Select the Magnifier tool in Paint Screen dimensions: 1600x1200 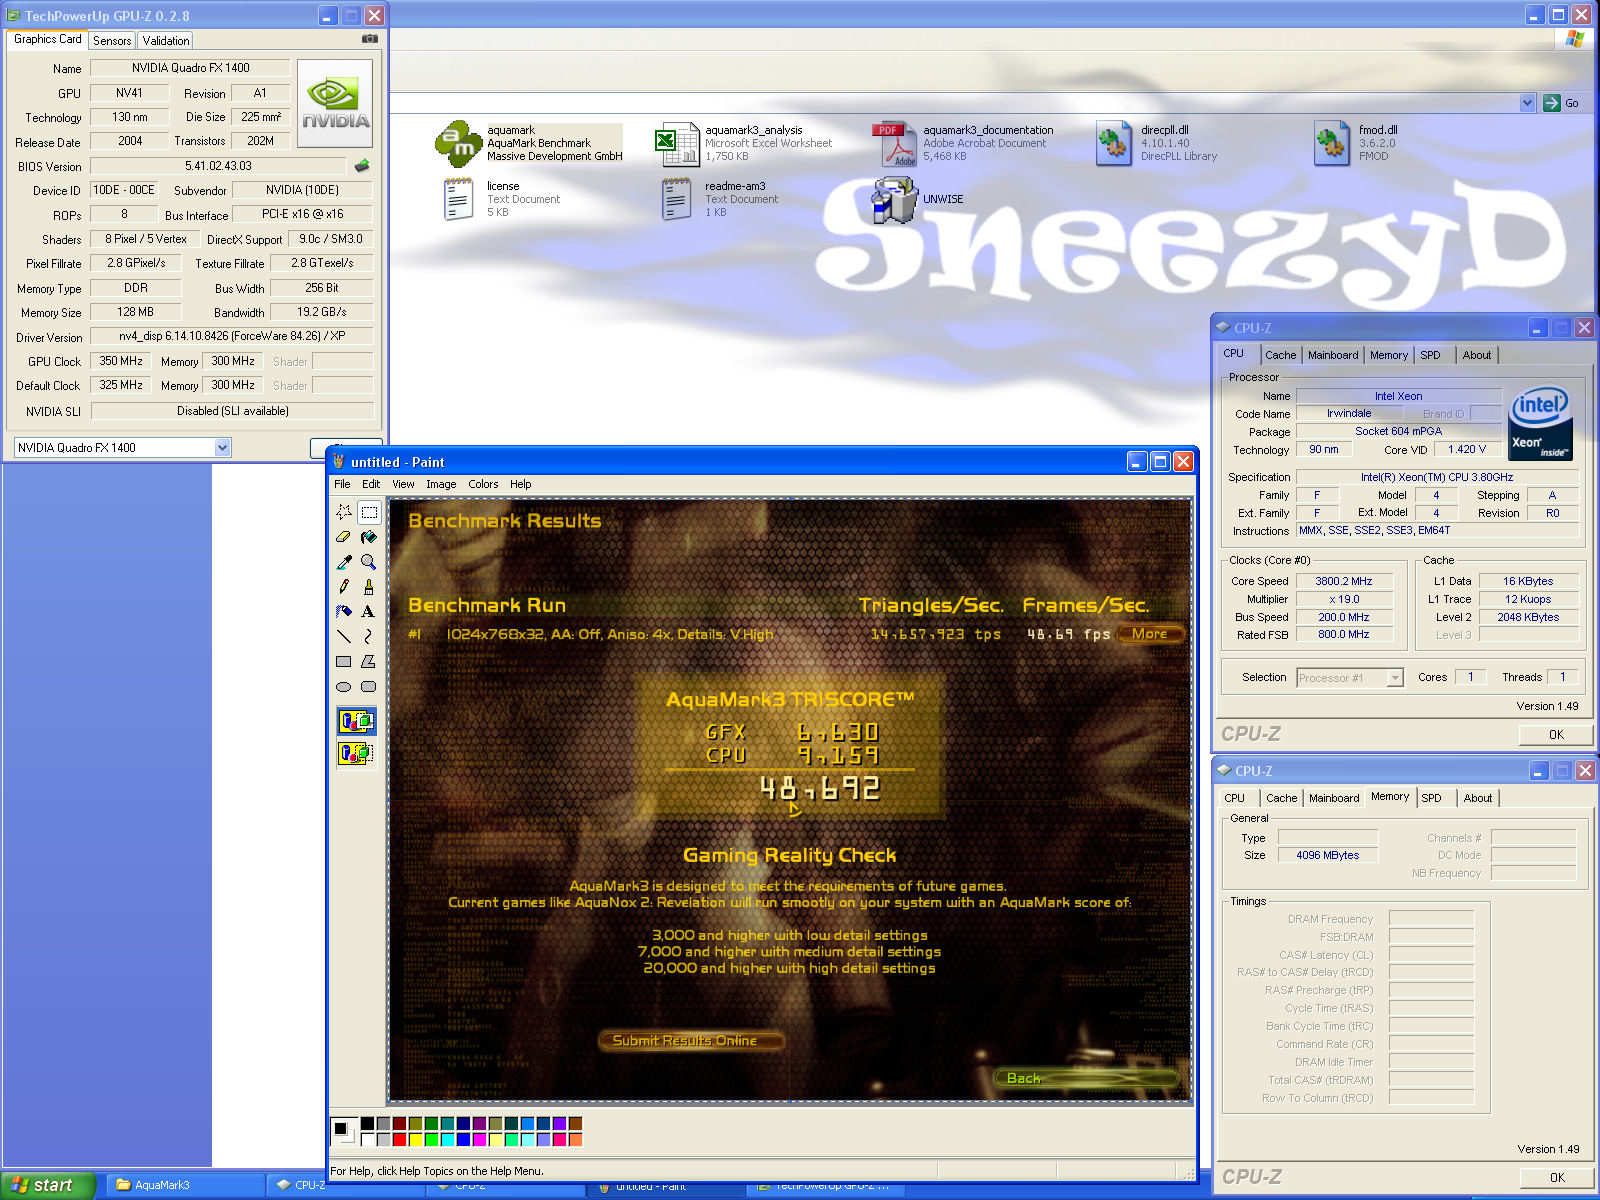pos(369,561)
